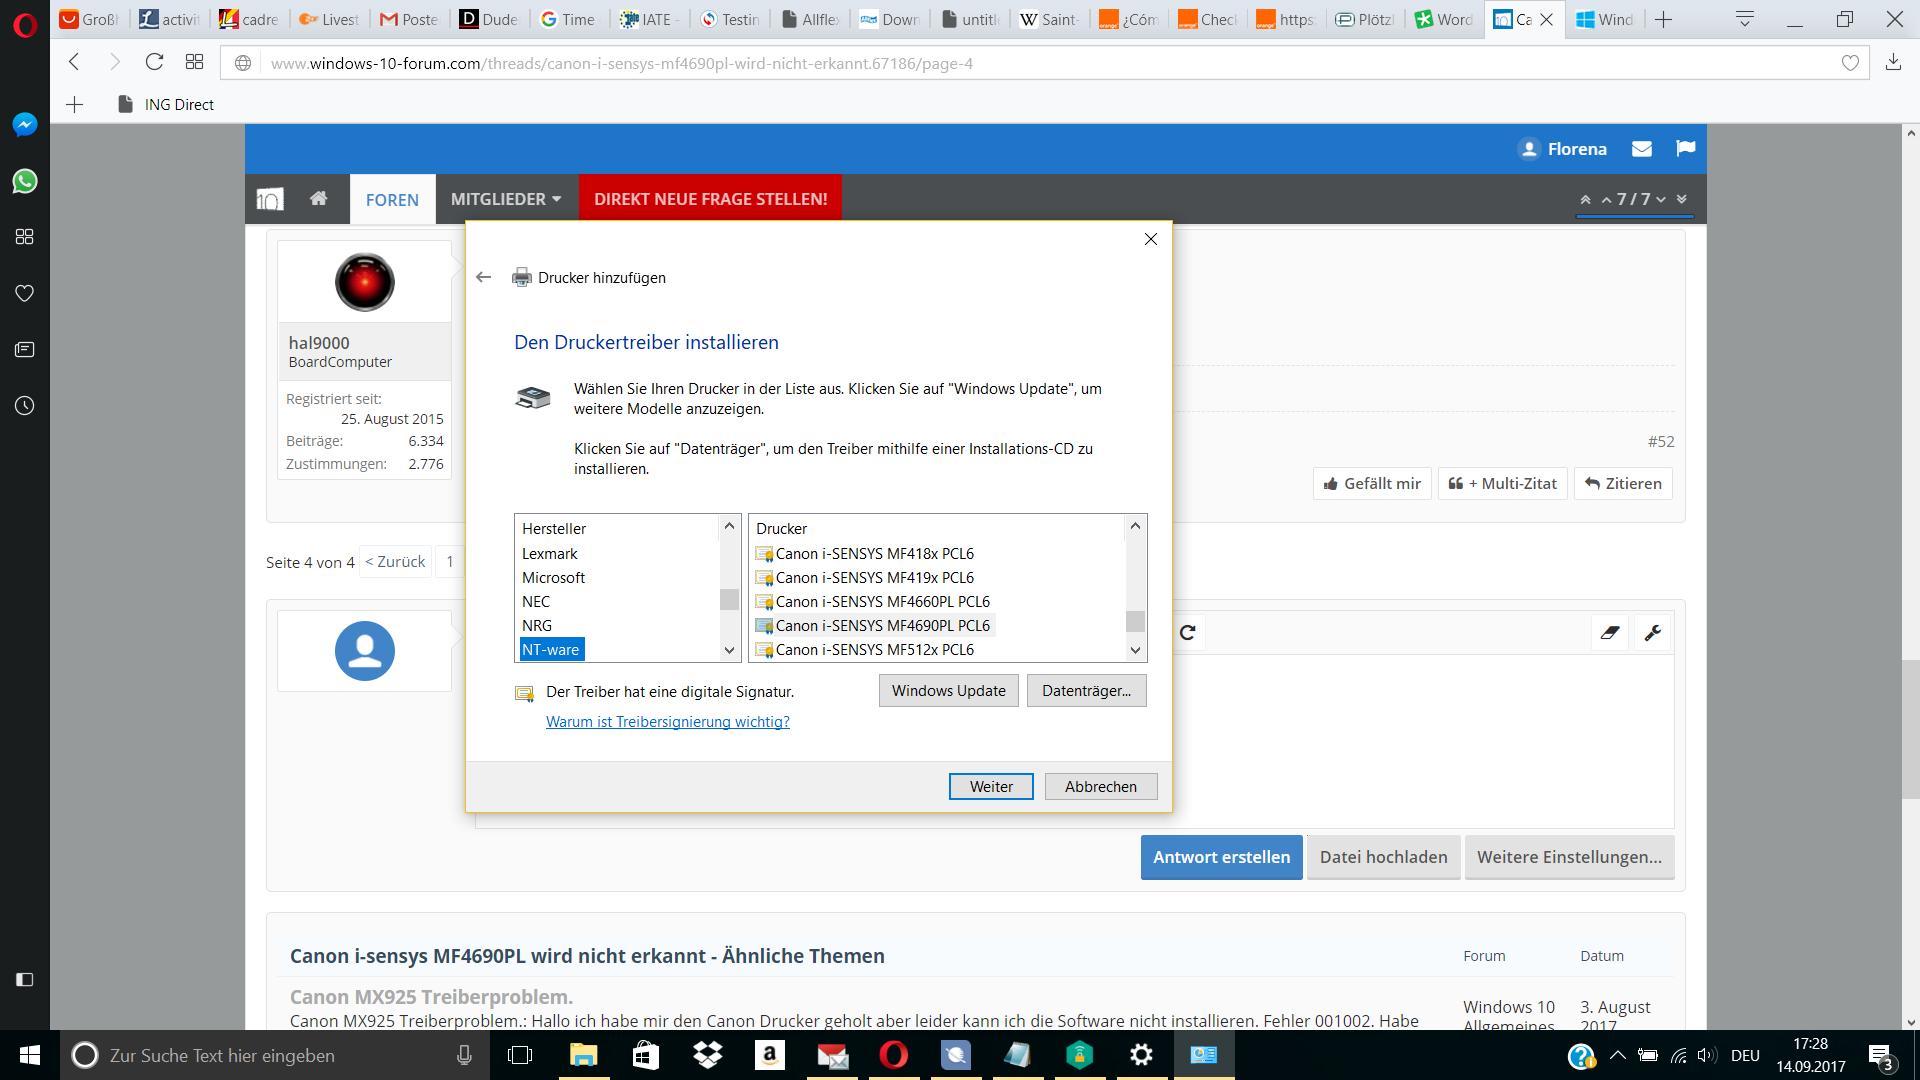The width and height of the screenshot is (1920, 1080).
Task: Open Microsoft Store from taskbar
Action: [x=646, y=1055]
